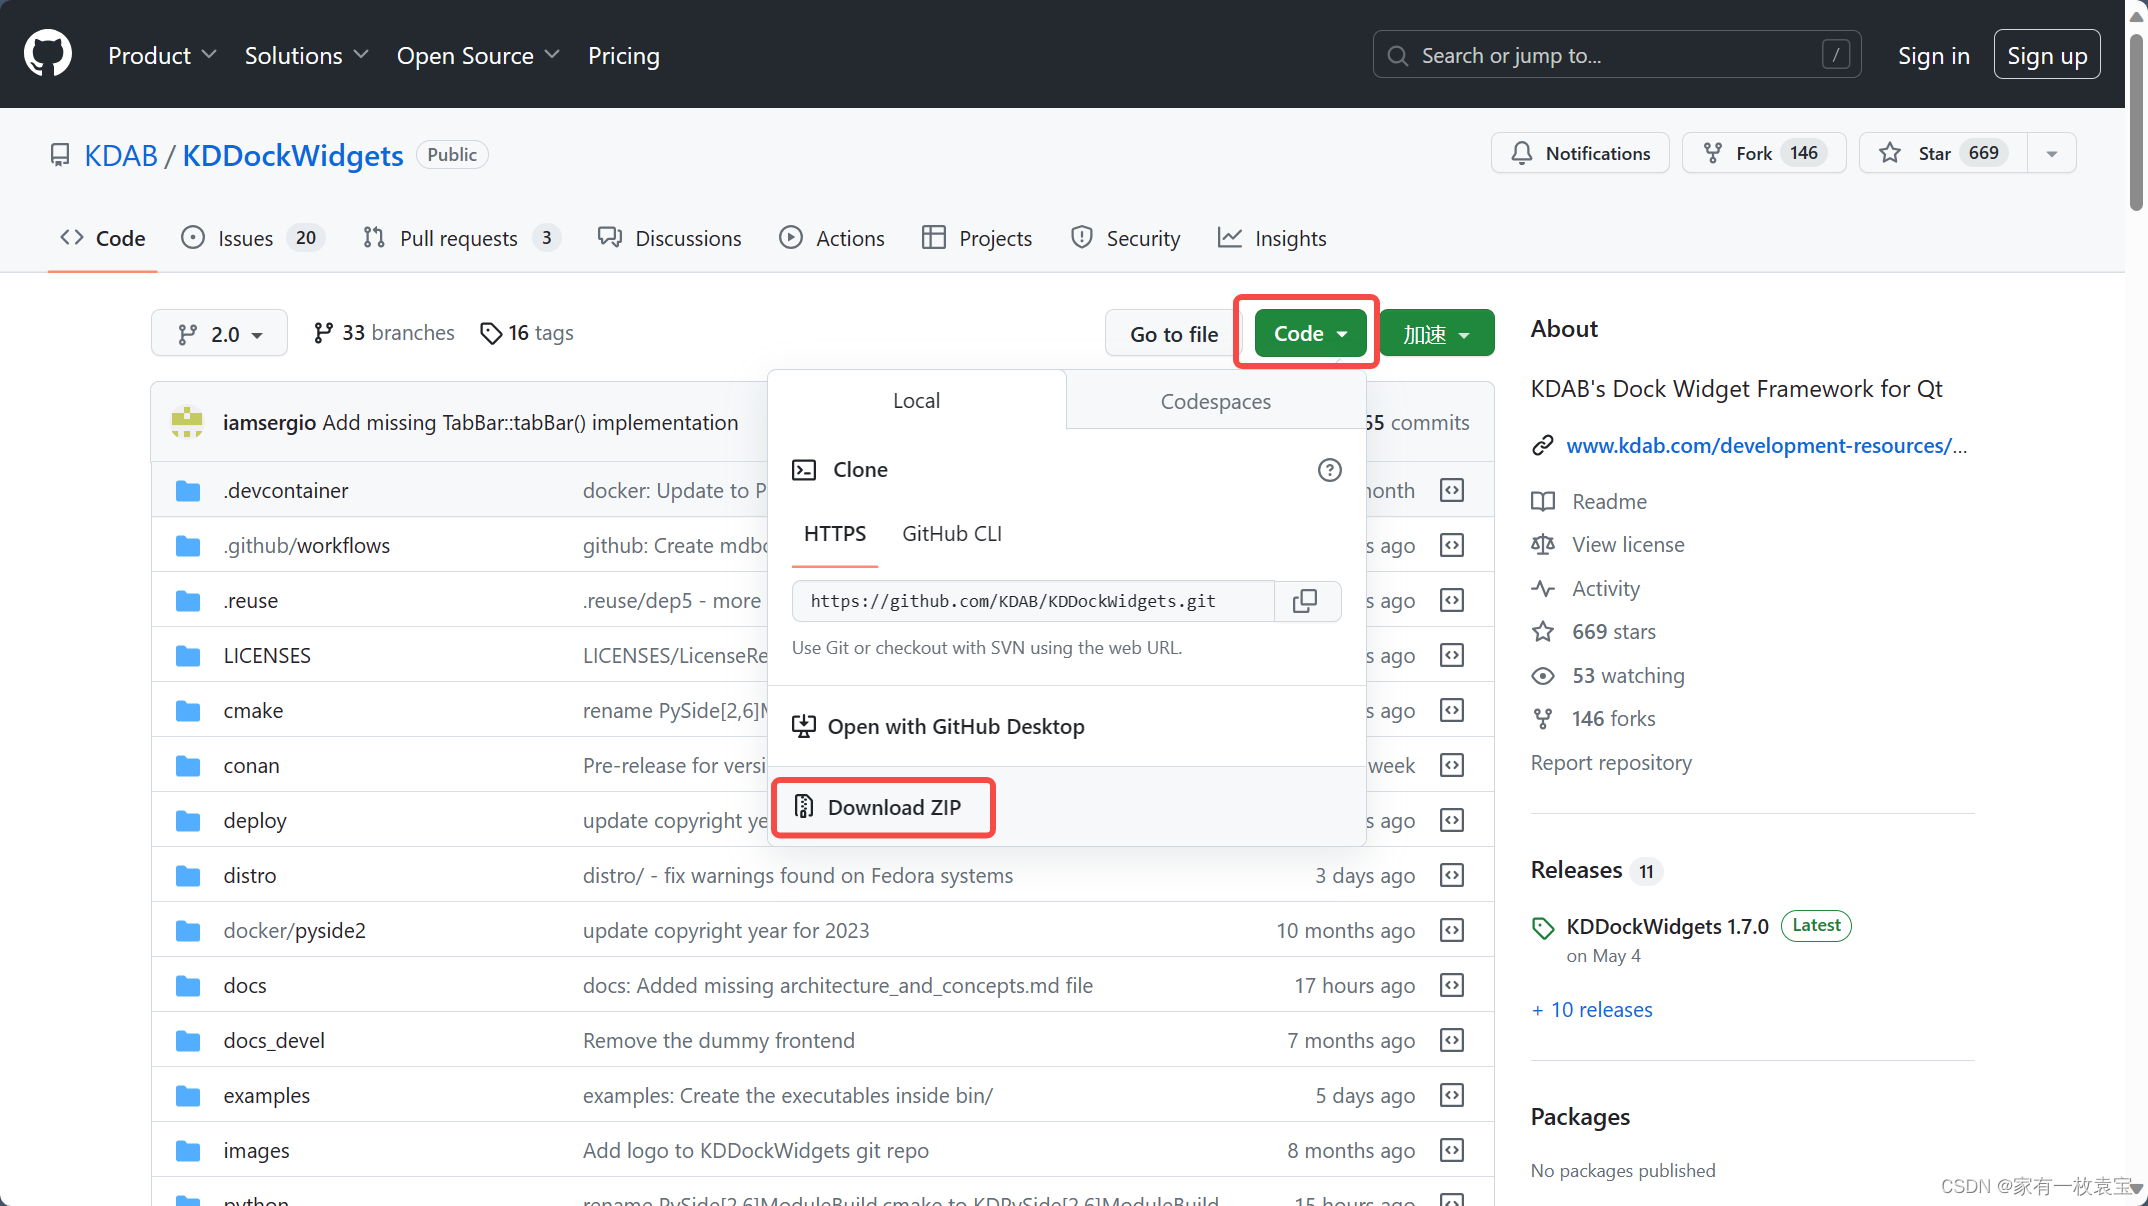Click the Go to file button
This screenshot has height=1206, width=2148.
click(x=1174, y=333)
